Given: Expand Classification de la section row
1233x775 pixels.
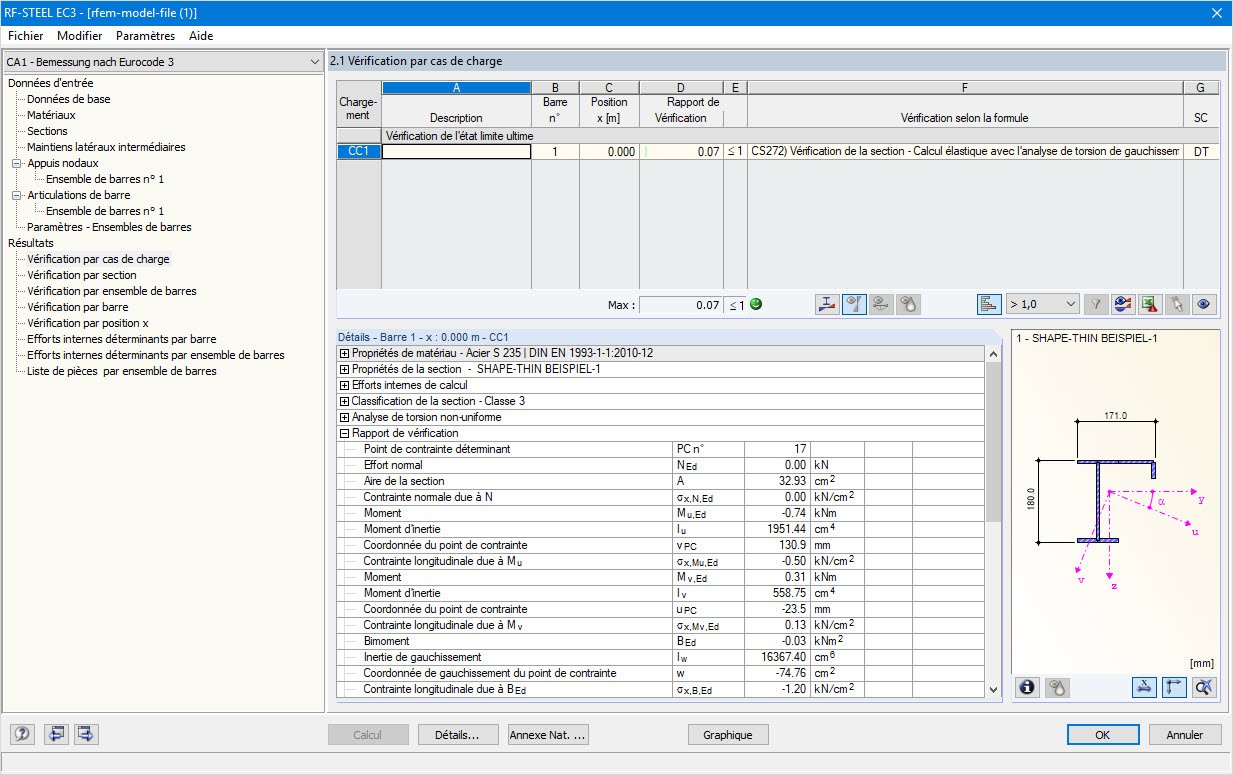Looking at the screenshot, I should (x=345, y=401).
